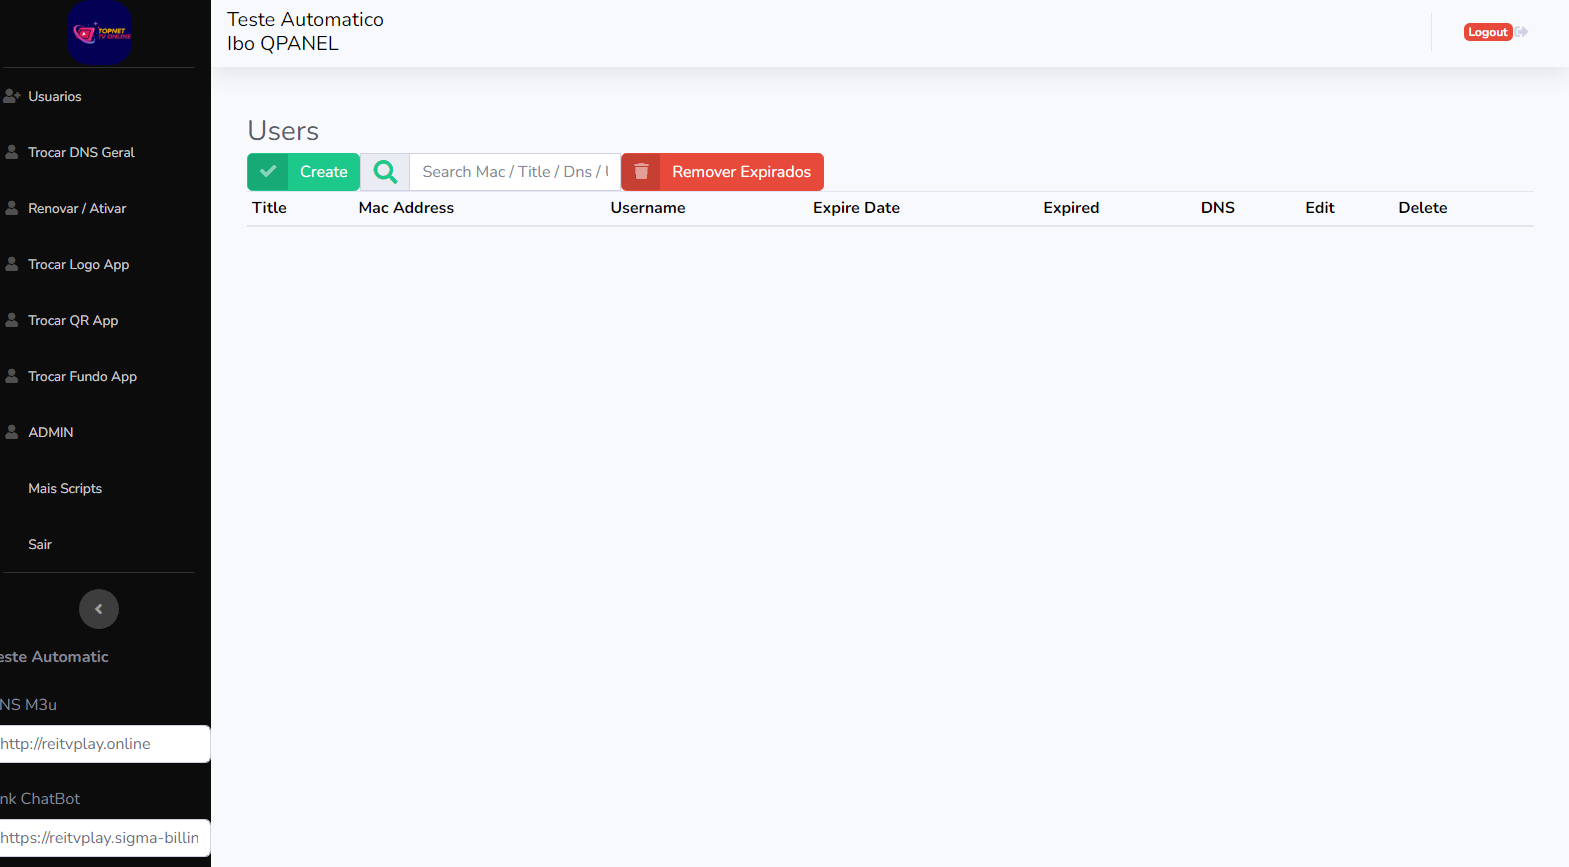Click the logout arrow icon
The image size is (1569, 867).
[x=1521, y=32]
